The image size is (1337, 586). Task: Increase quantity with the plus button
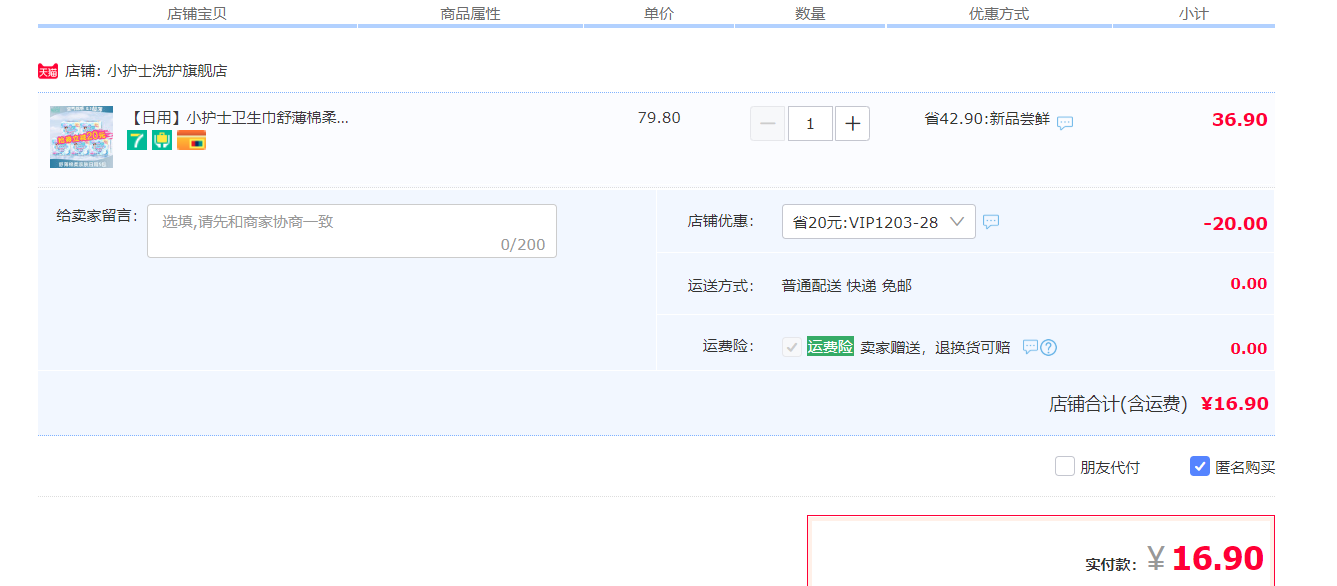852,124
